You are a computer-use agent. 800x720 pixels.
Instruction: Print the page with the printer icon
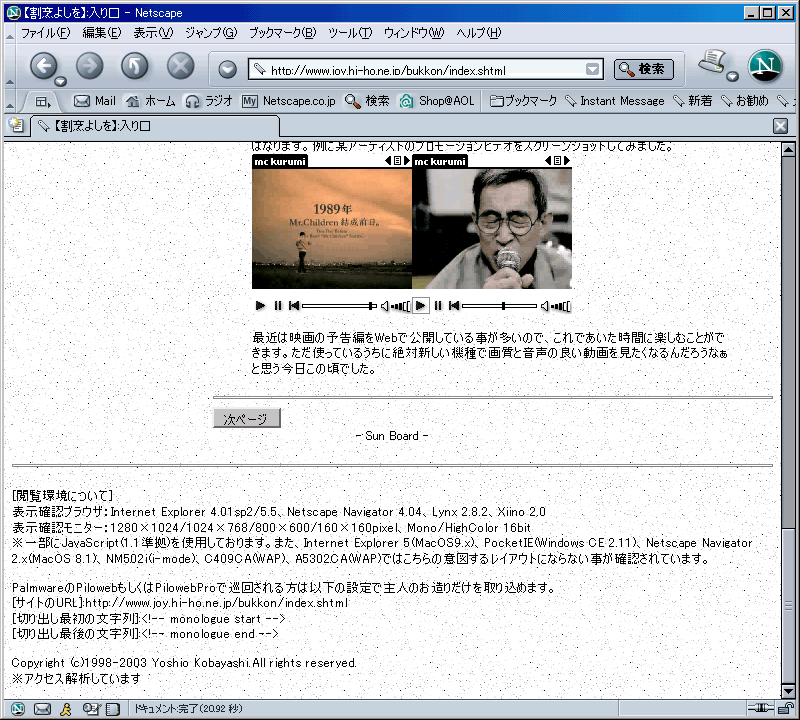point(712,62)
